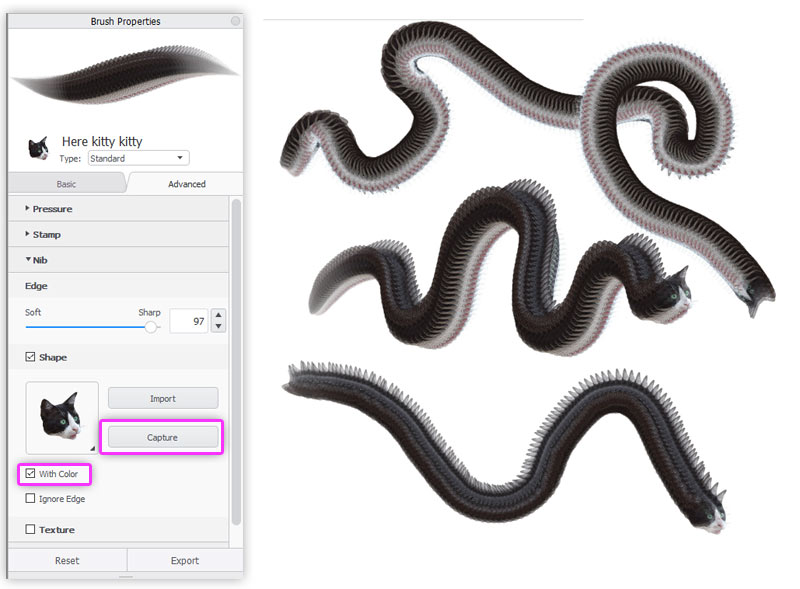Click the cat shape thumbnail
The image size is (800, 589).
[62, 417]
